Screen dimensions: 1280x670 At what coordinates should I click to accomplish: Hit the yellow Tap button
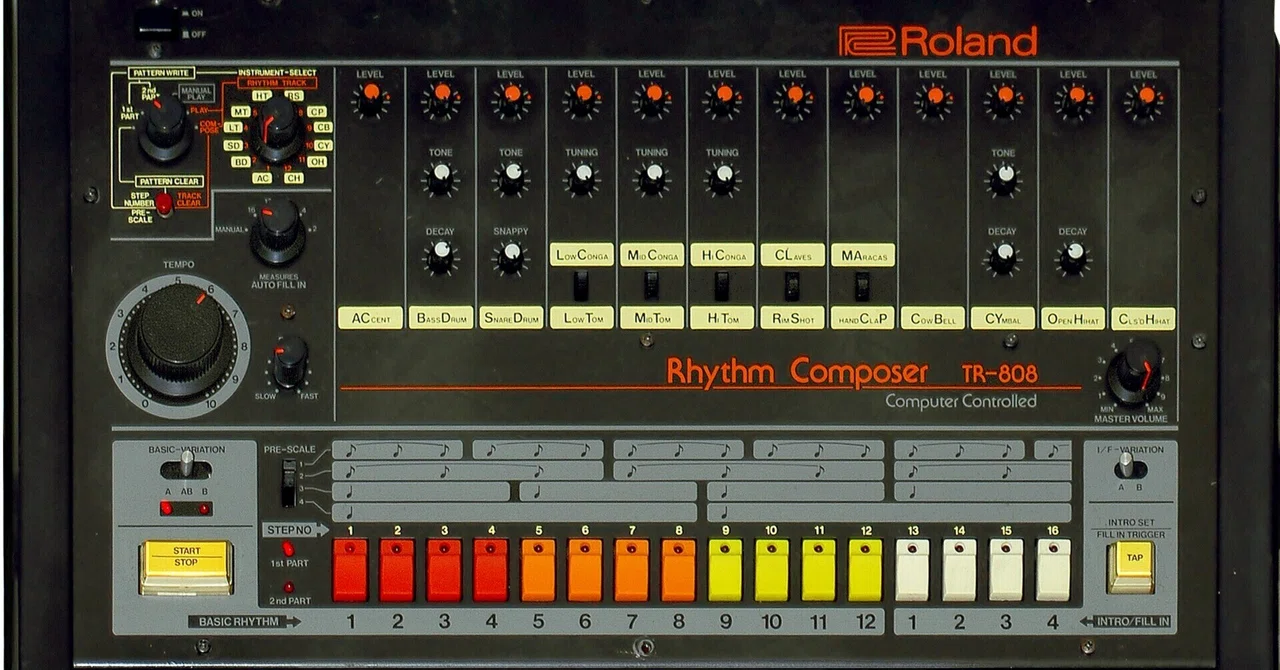(1131, 566)
